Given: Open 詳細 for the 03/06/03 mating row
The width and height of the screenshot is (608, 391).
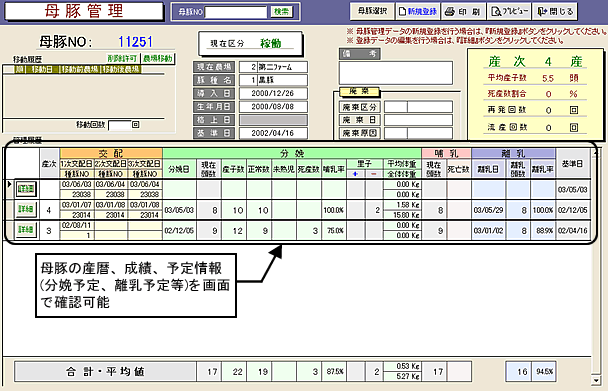Looking at the screenshot, I should tap(26, 189).
